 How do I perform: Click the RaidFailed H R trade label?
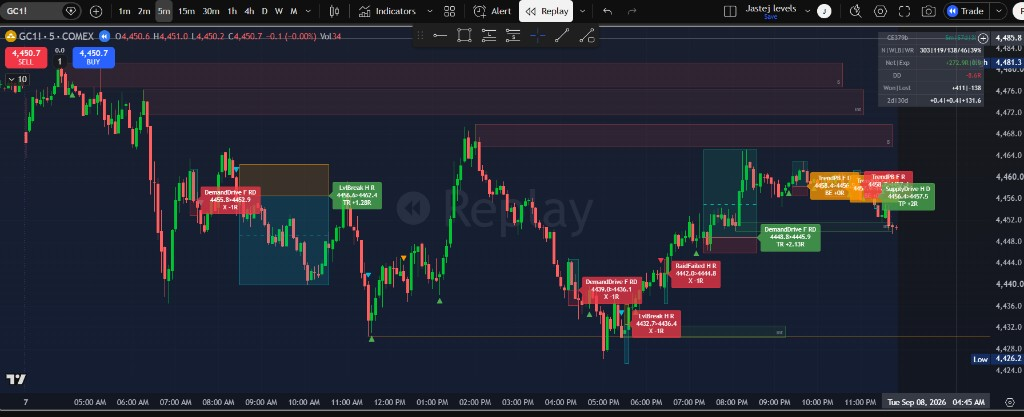[696, 273]
